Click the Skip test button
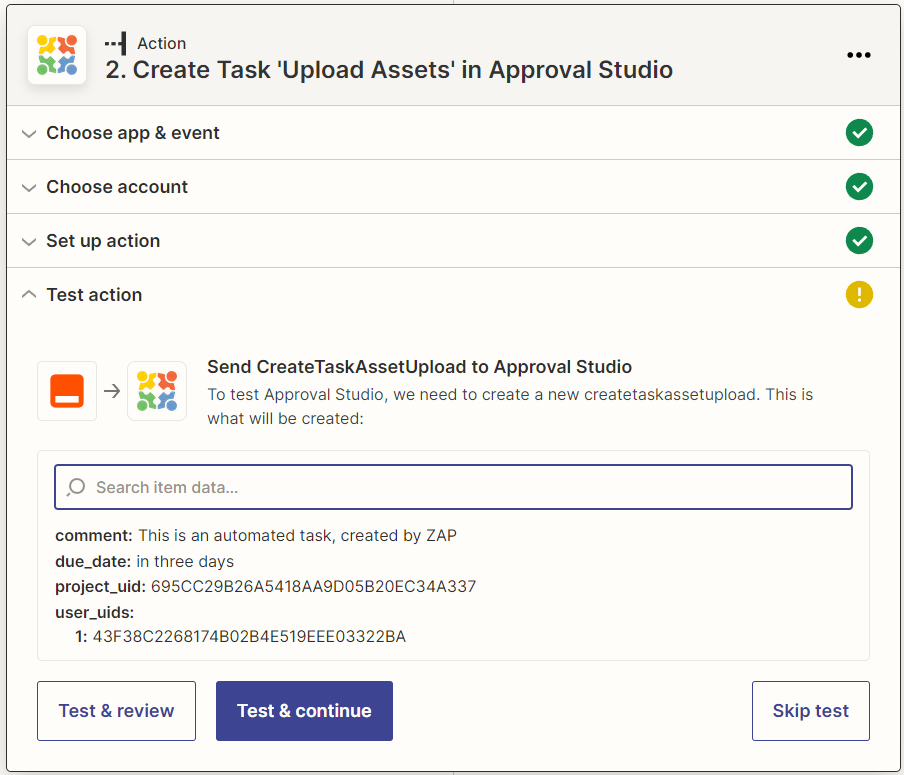904x775 pixels. (810, 711)
